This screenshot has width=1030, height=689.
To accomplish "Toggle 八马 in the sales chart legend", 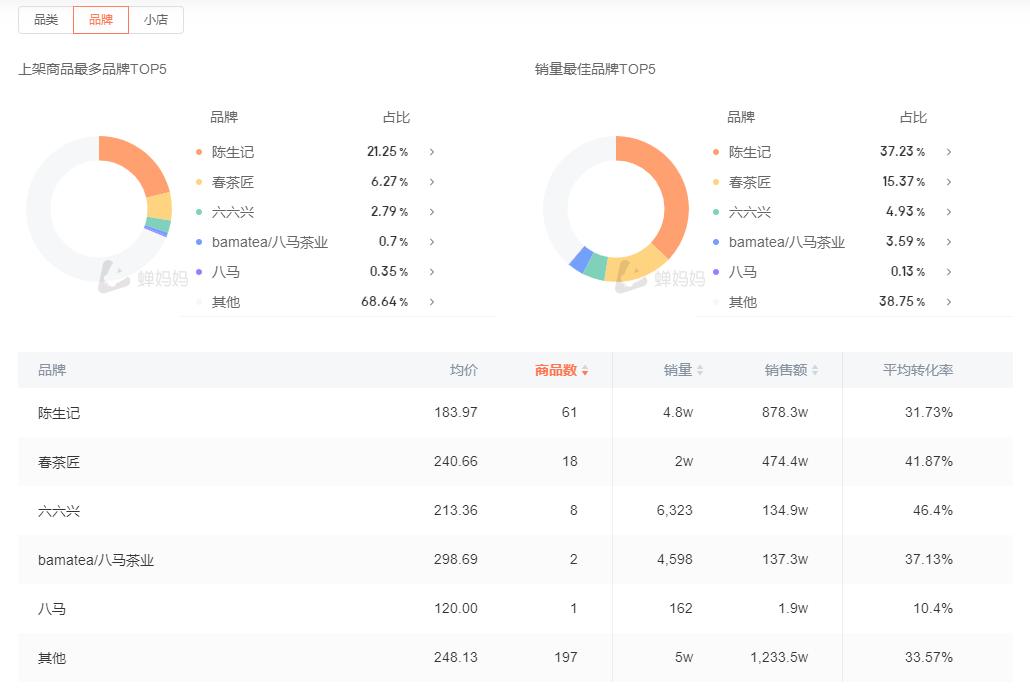I will click(745, 271).
